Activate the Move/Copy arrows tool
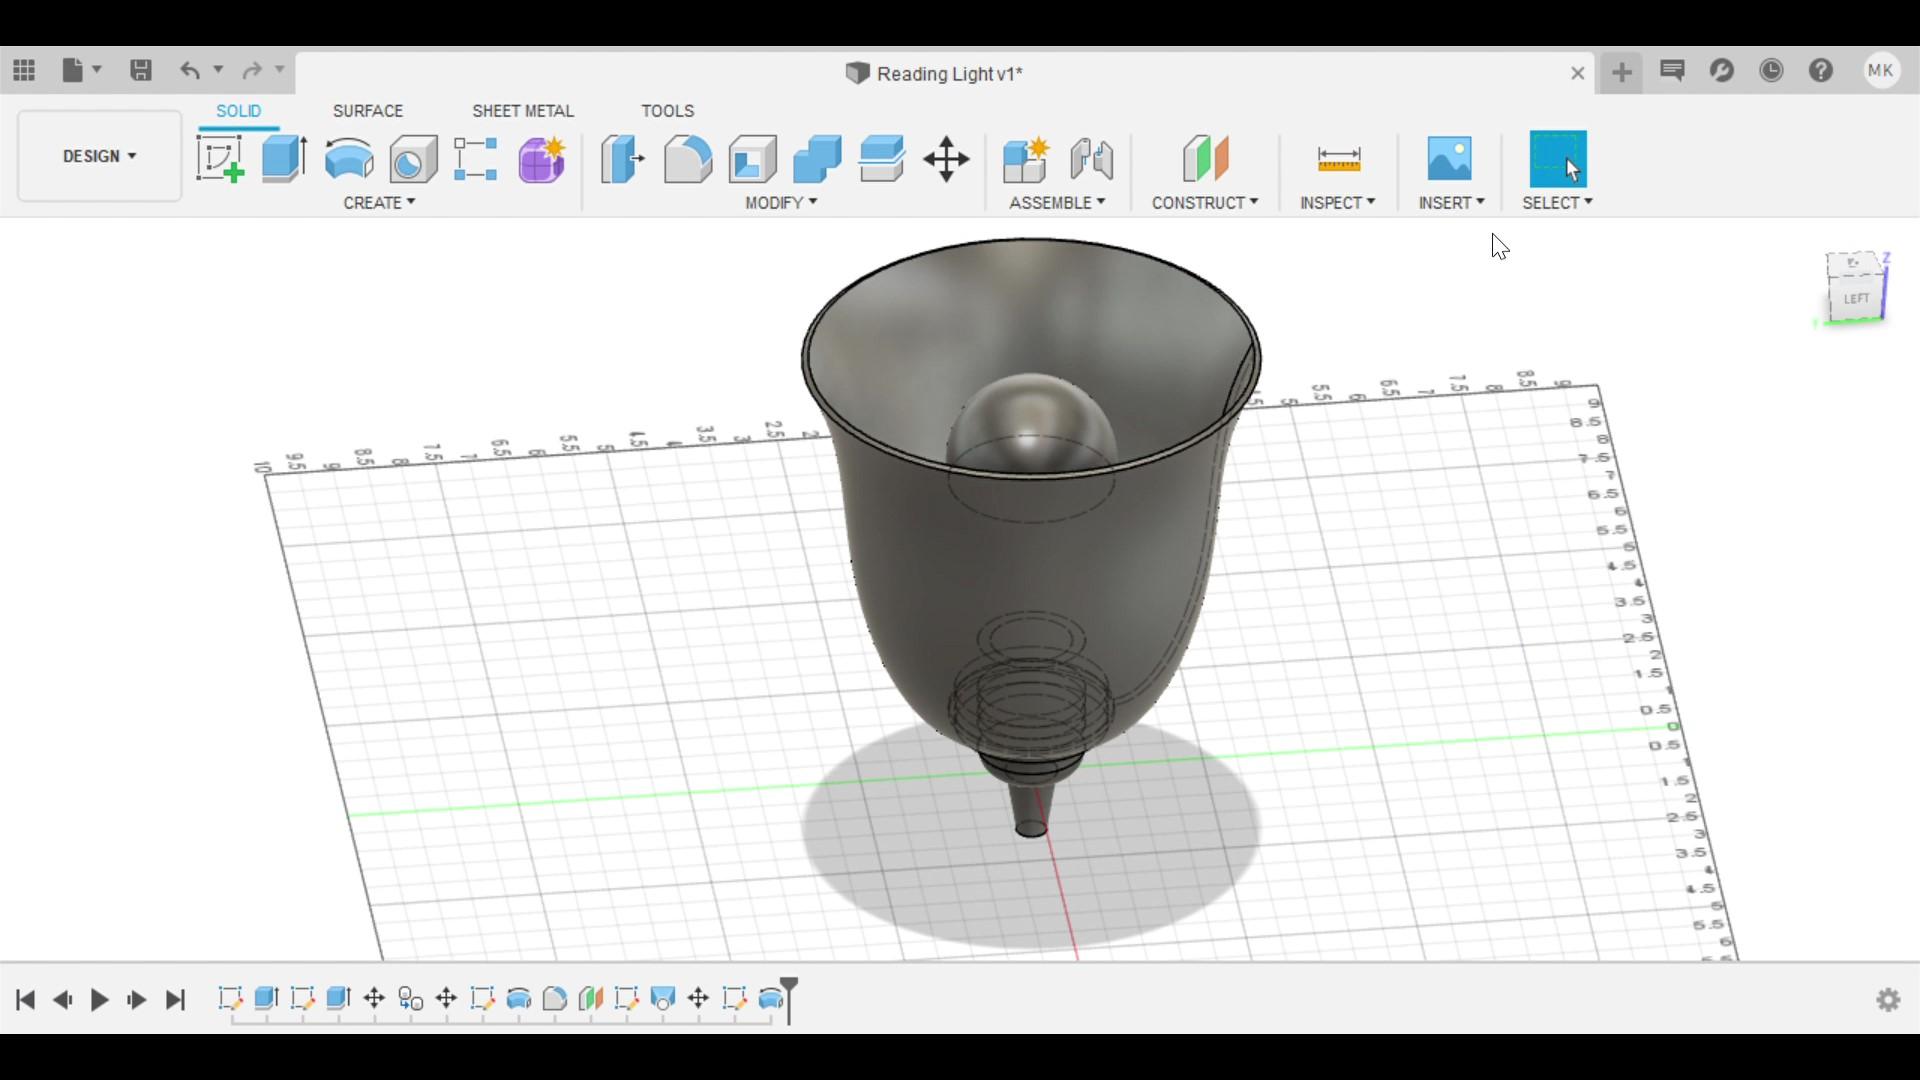This screenshot has height=1080, width=1920. 946,159
